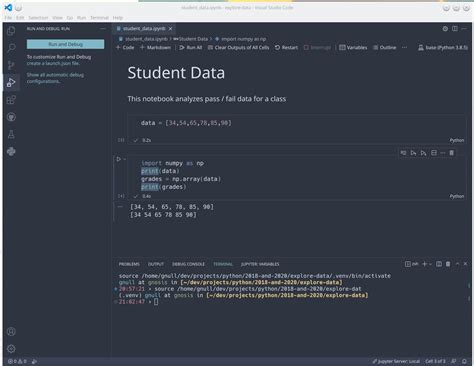Open notebook toolbar overflow ellipsis menu

click(x=404, y=47)
